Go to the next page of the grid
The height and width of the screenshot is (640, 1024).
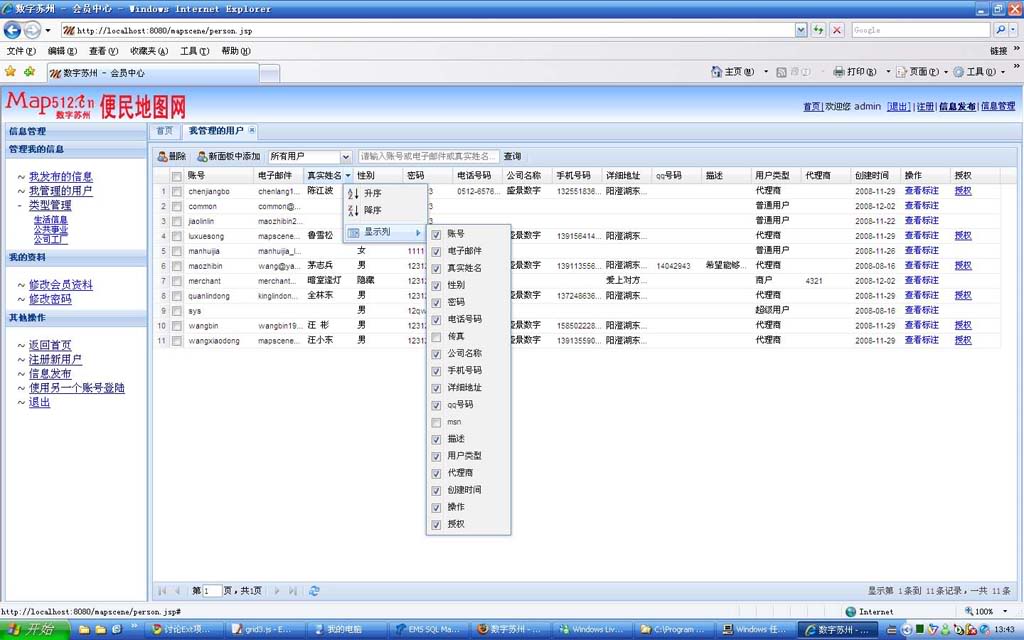click(277, 590)
